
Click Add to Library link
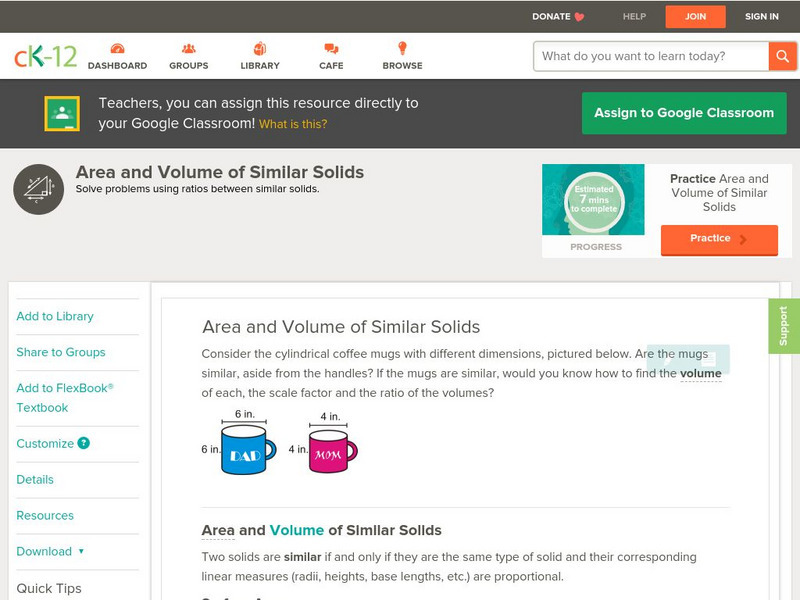(x=55, y=316)
